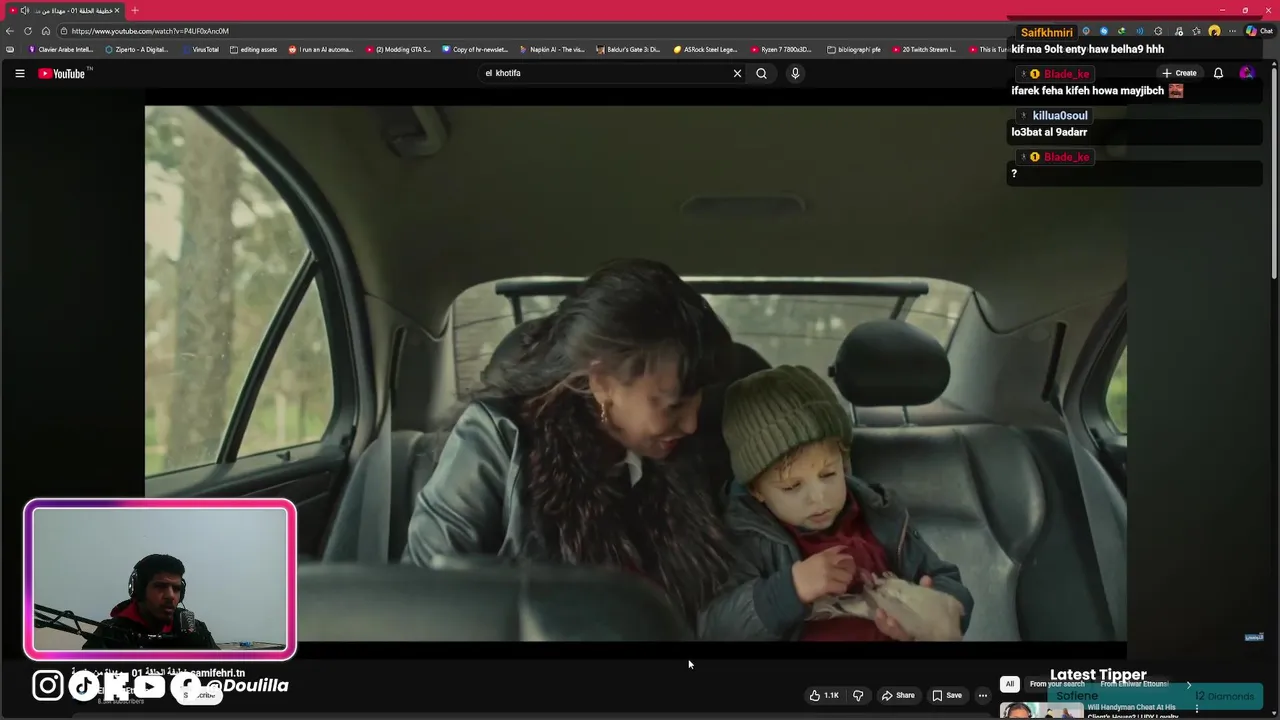Save the video to a playlist
The width and height of the screenshot is (1280, 720).
pos(947,695)
